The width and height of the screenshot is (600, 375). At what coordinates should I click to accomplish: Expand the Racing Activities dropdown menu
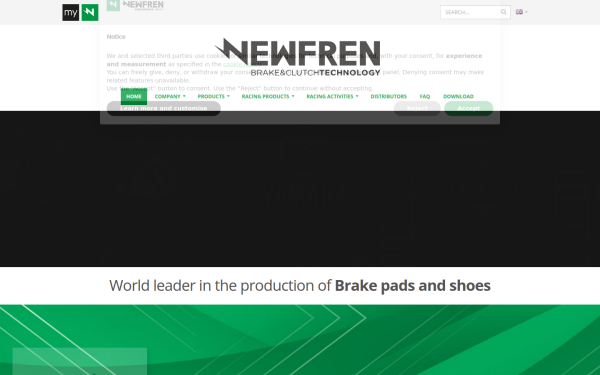pyautogui.click(x=333, y=96)
